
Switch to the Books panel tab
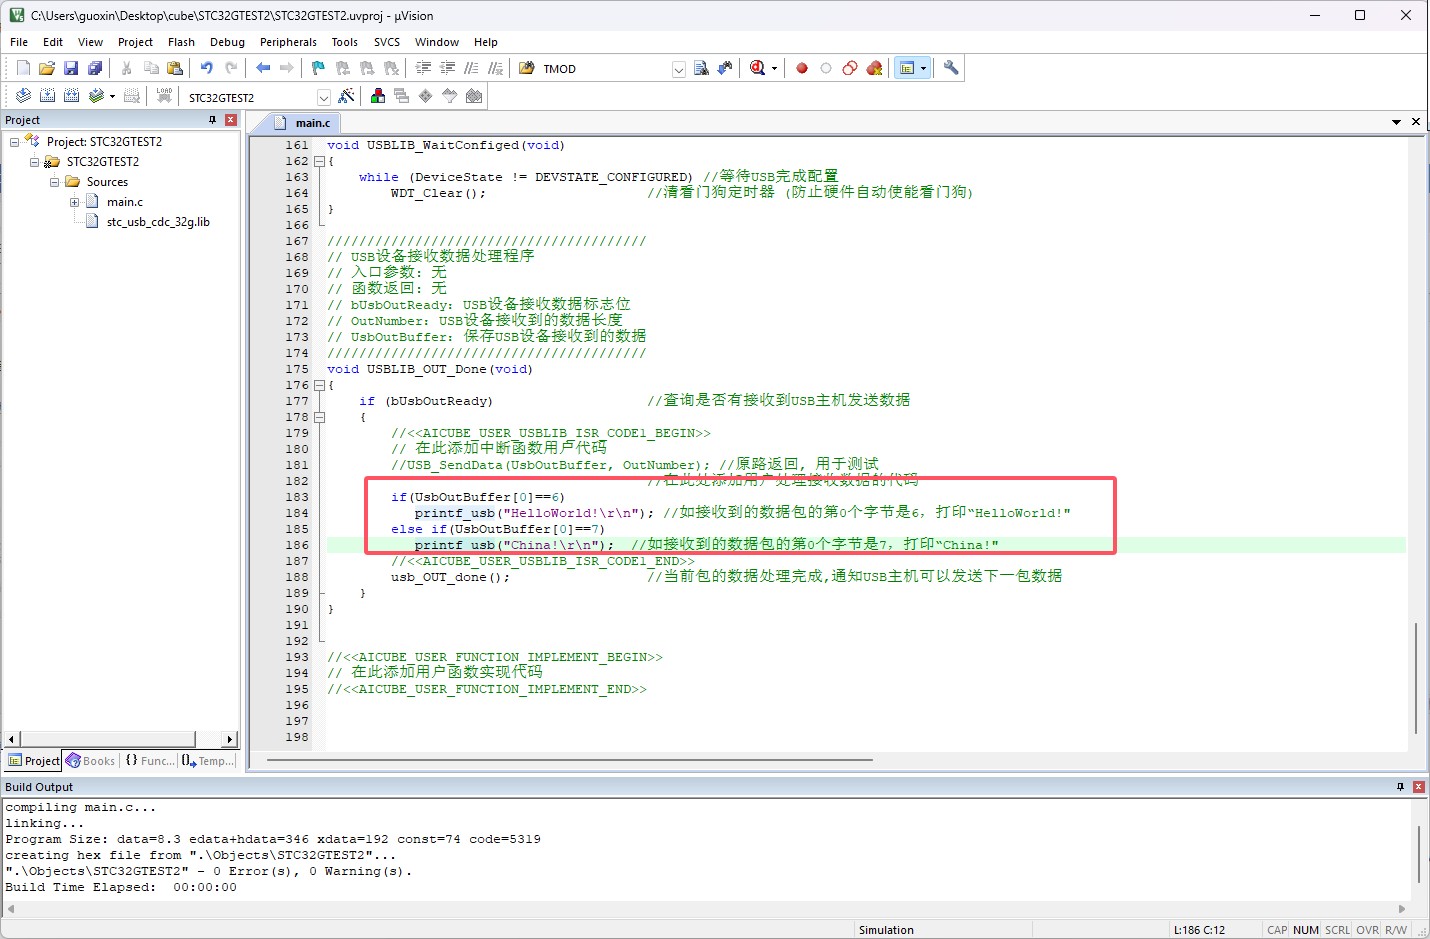pyautogui.click(x=91, y=761)
